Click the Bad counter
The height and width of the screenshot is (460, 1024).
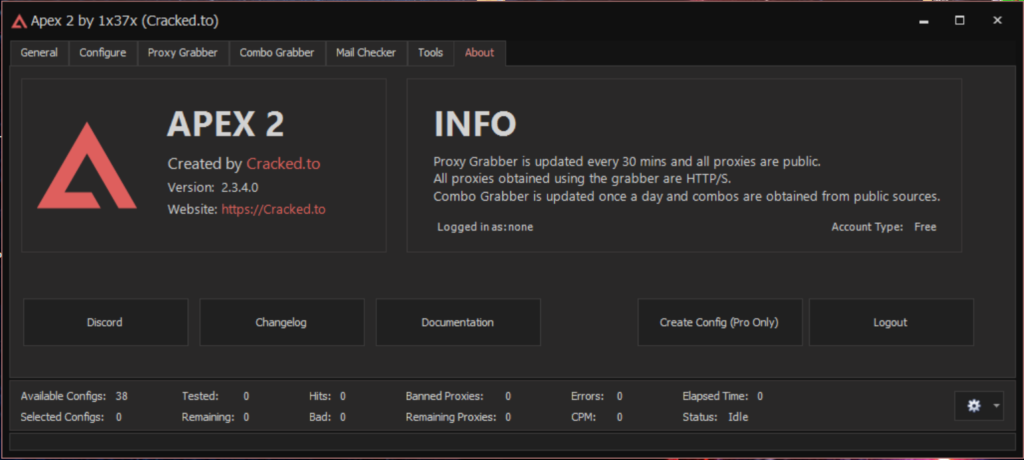[342, 417]
